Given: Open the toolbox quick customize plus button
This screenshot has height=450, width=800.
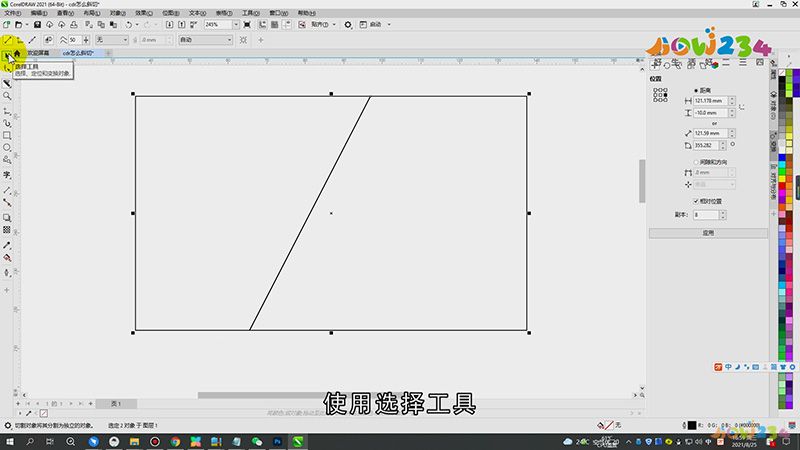Looking at the screenshot, I should point(7,290).
